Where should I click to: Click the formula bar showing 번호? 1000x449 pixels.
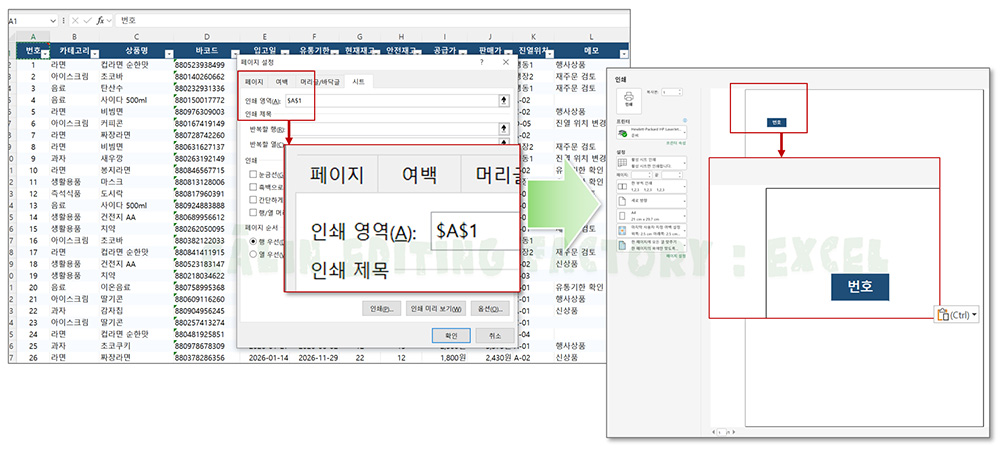(370, 20)
